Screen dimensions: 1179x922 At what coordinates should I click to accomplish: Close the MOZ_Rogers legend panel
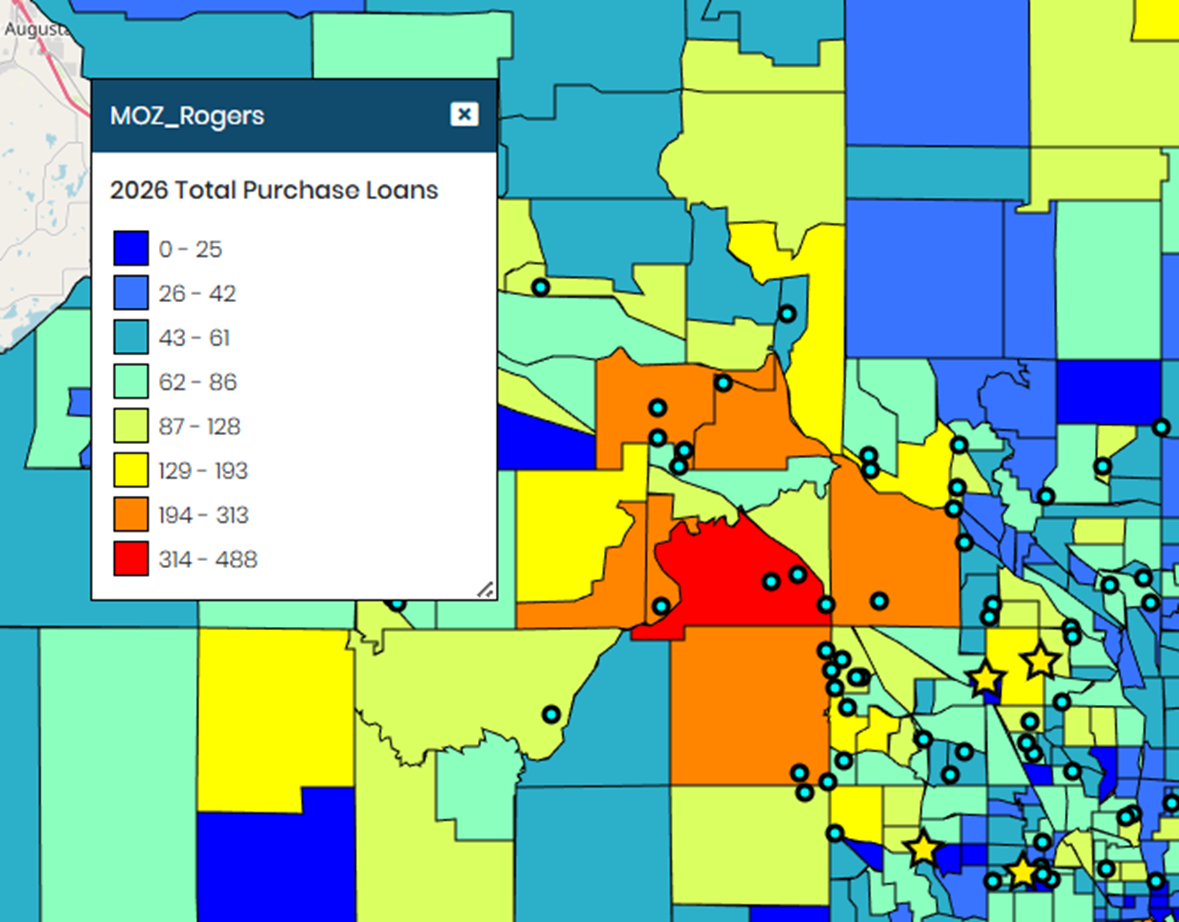(x=464, y=114)
